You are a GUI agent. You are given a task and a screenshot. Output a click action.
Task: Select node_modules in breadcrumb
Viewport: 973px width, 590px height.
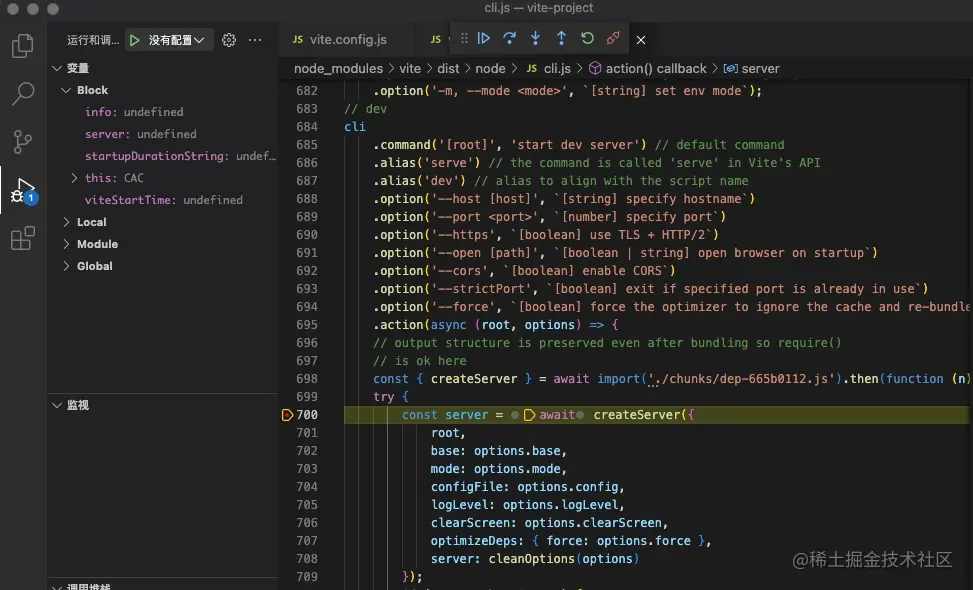338,68
